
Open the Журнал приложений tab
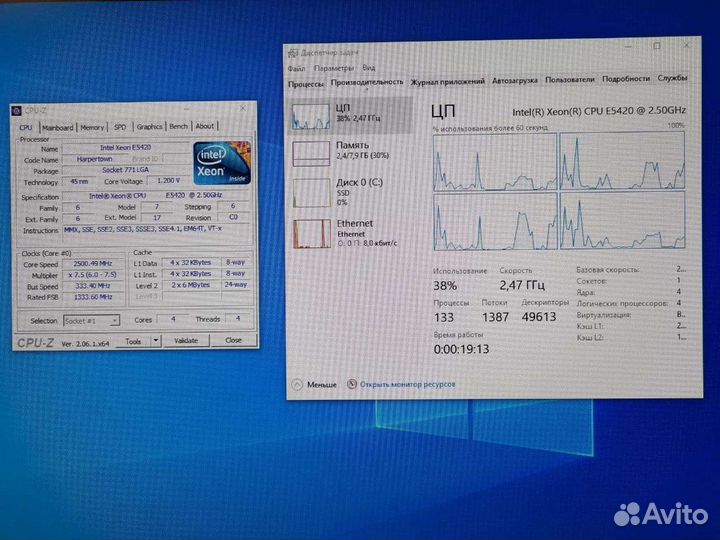[x=447, y=81]
